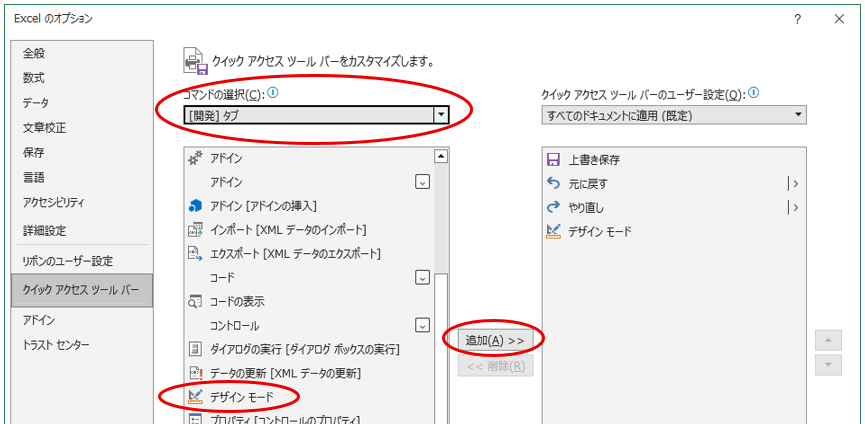Click the 元に戻す undo arrow icon
This screenshot has height=424, width=865.
[x=553, y=183]
